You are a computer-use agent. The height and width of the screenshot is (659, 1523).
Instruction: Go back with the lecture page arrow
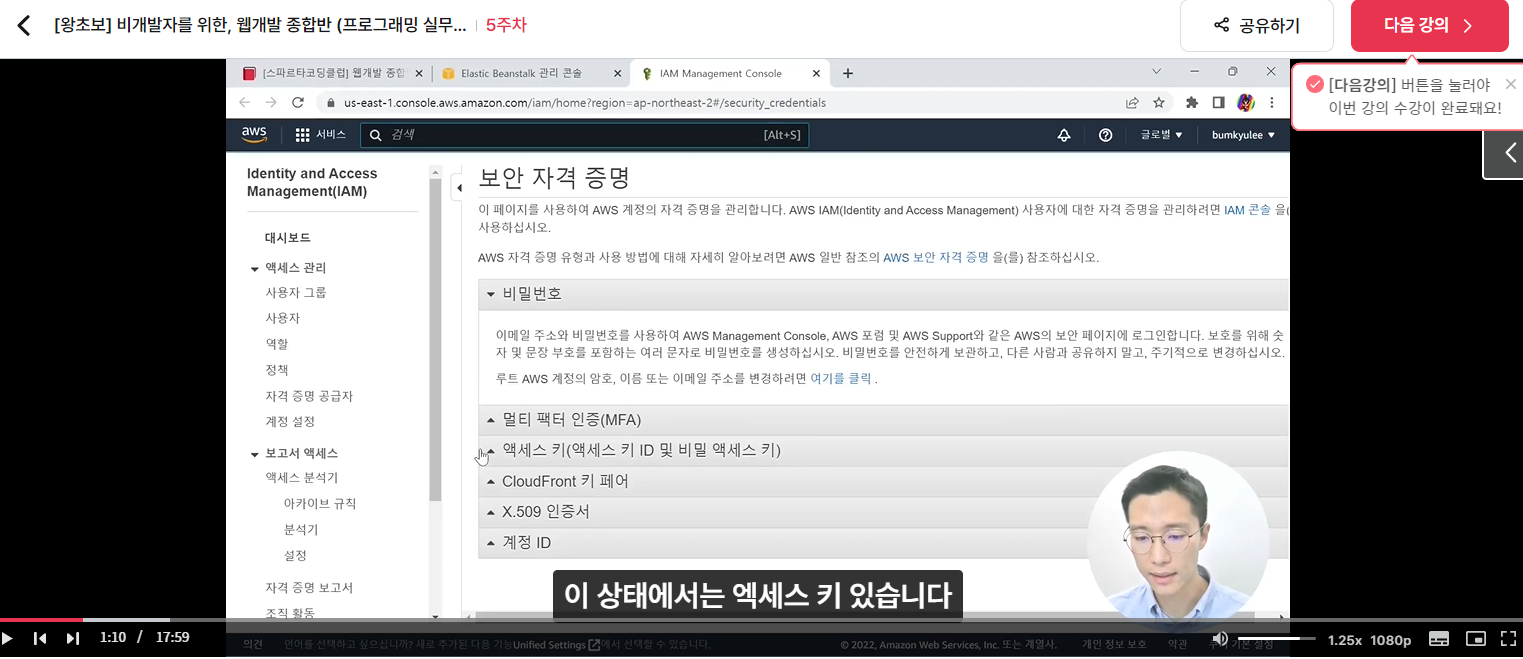[24, 25]
